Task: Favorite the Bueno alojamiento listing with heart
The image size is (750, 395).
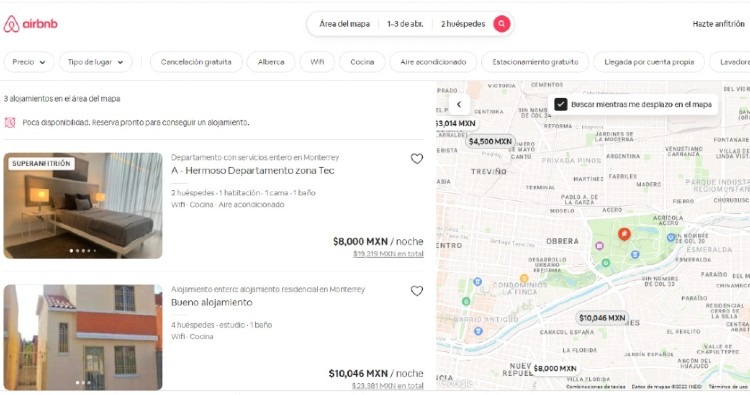Action: [x=417, y=291]
